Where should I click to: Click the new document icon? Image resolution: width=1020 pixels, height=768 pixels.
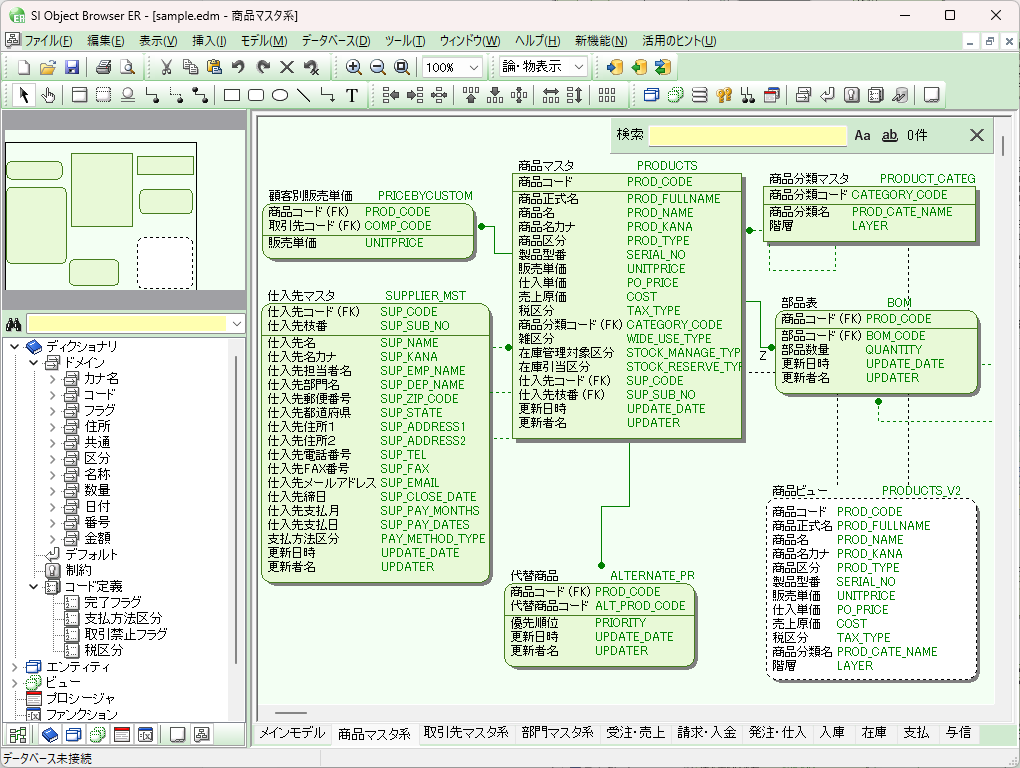click(24, 67)
